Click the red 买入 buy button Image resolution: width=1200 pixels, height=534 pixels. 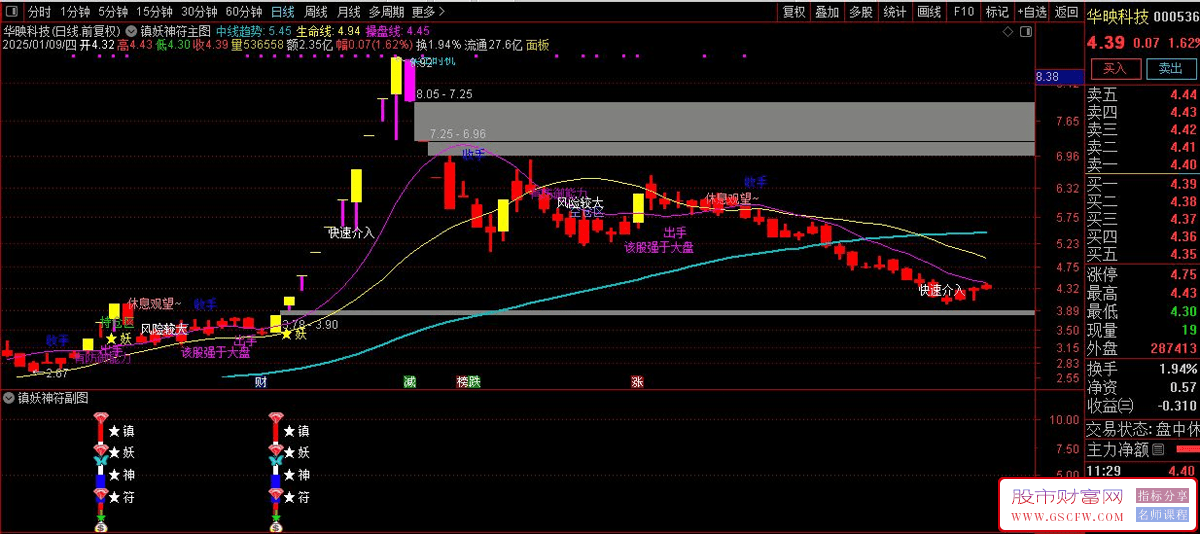click(1114, 68)
